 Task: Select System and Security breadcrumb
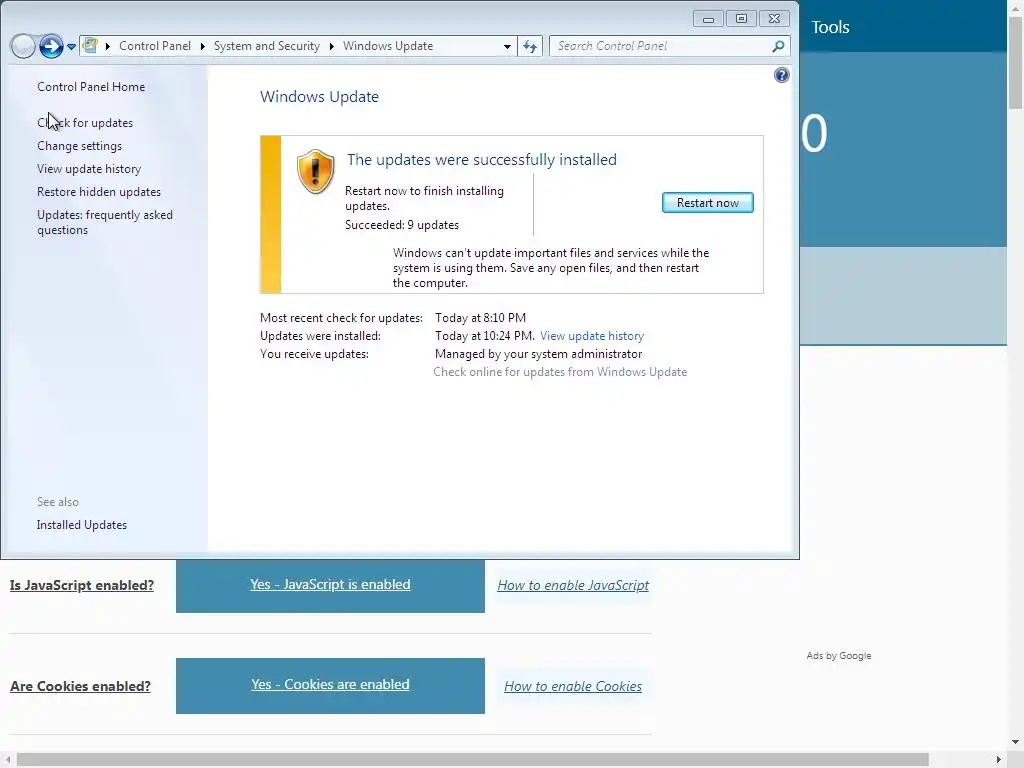(266, 46)
